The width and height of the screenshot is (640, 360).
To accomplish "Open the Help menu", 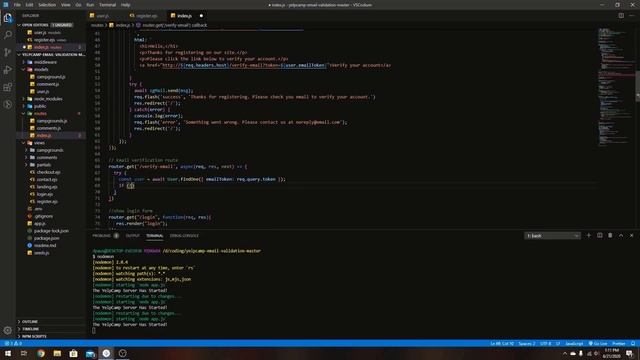I will 126,5.
